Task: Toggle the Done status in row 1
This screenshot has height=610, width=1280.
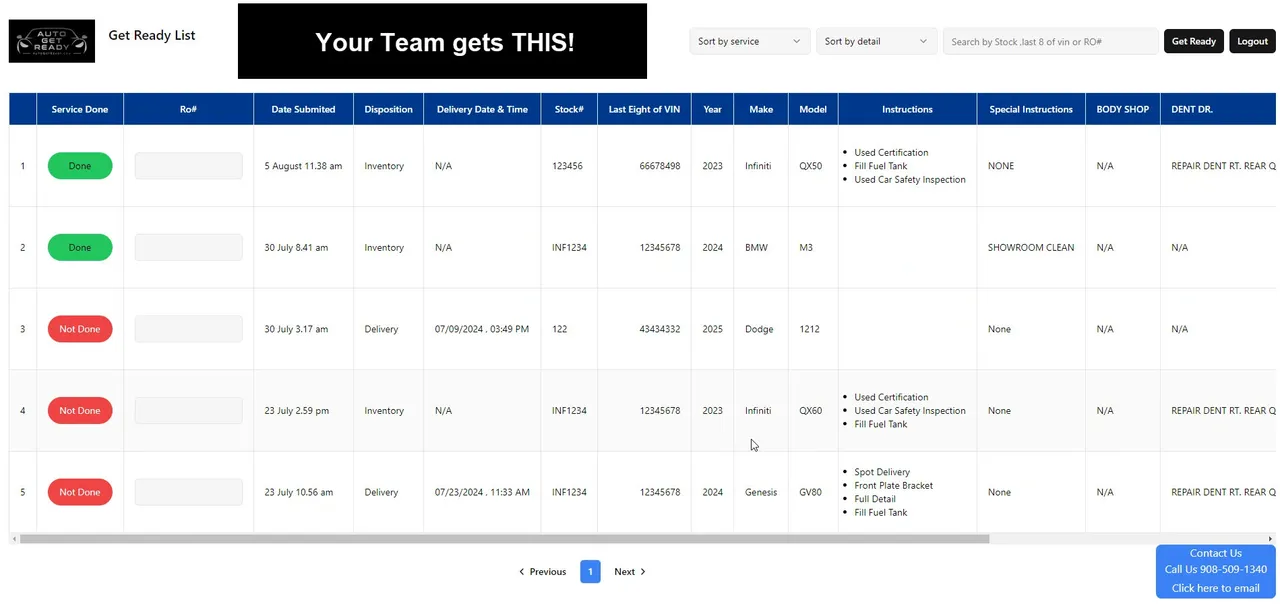Action: coord(80,166)
